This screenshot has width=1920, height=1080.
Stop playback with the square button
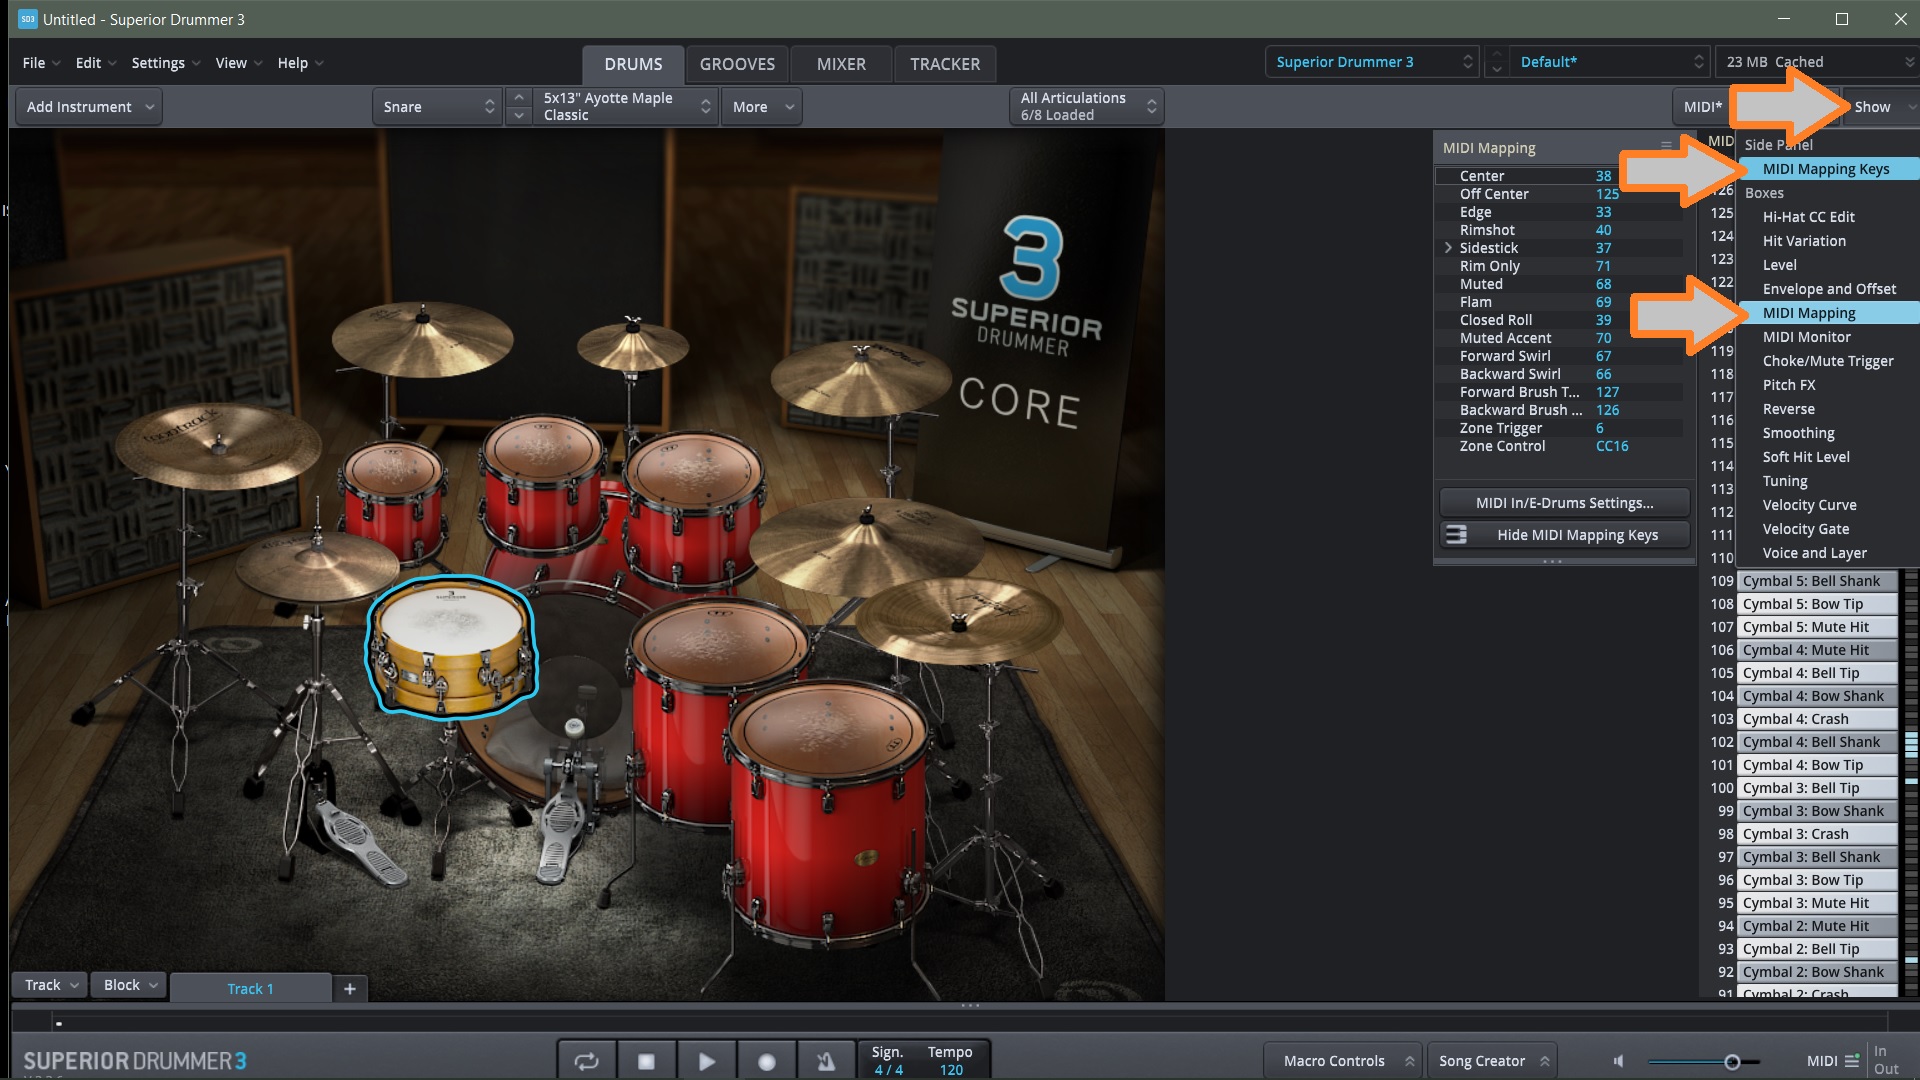pos(646,1061)
